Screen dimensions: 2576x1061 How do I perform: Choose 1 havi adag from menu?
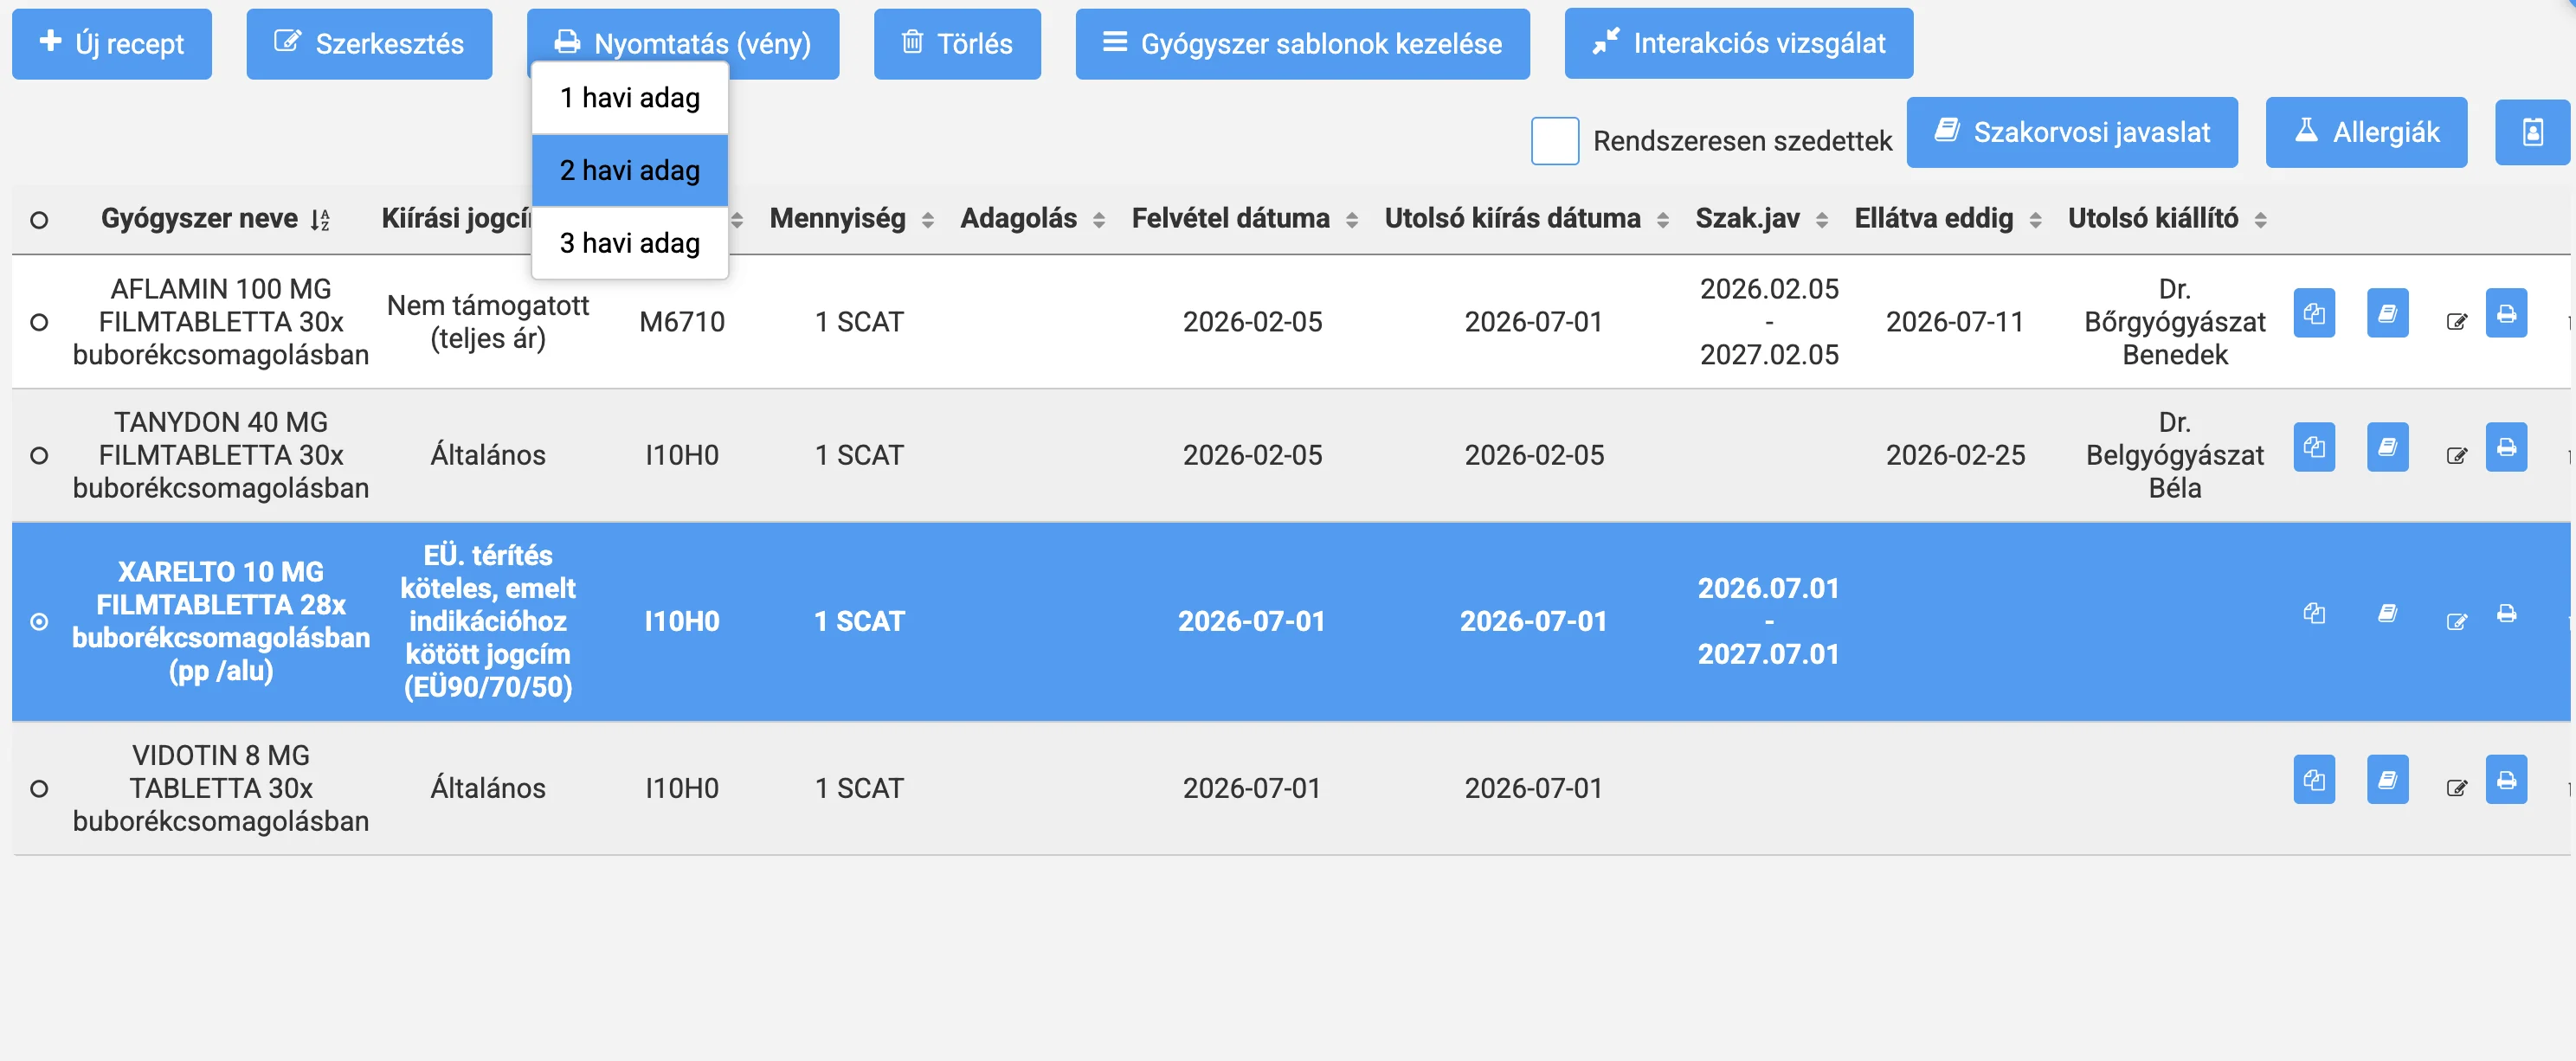point(629,98)
